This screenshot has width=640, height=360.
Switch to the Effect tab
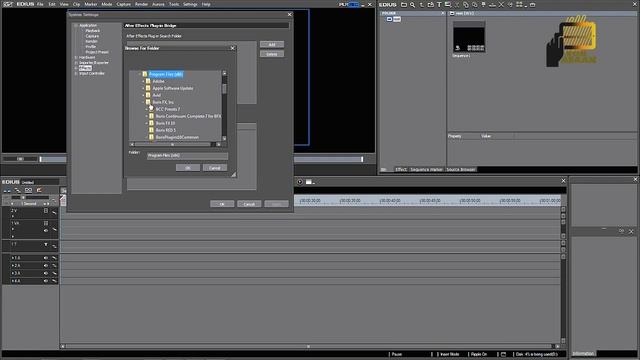401,169
